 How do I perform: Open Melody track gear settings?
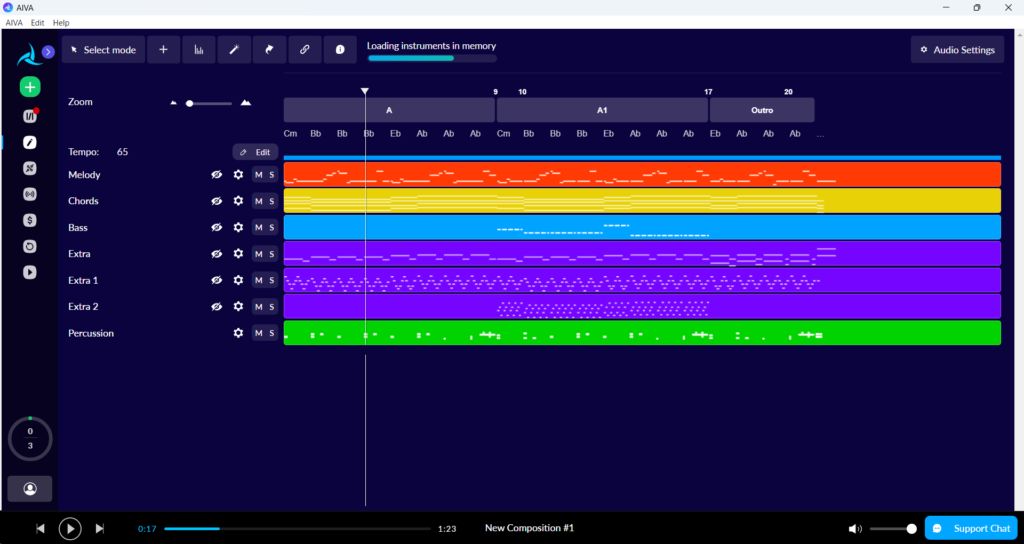(238, 174)
